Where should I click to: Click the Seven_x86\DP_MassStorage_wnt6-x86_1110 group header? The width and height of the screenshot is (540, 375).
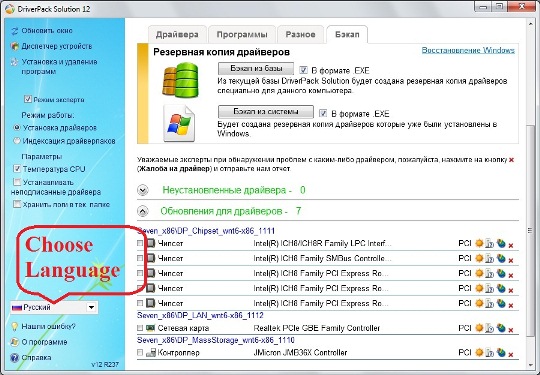[216, 340]
